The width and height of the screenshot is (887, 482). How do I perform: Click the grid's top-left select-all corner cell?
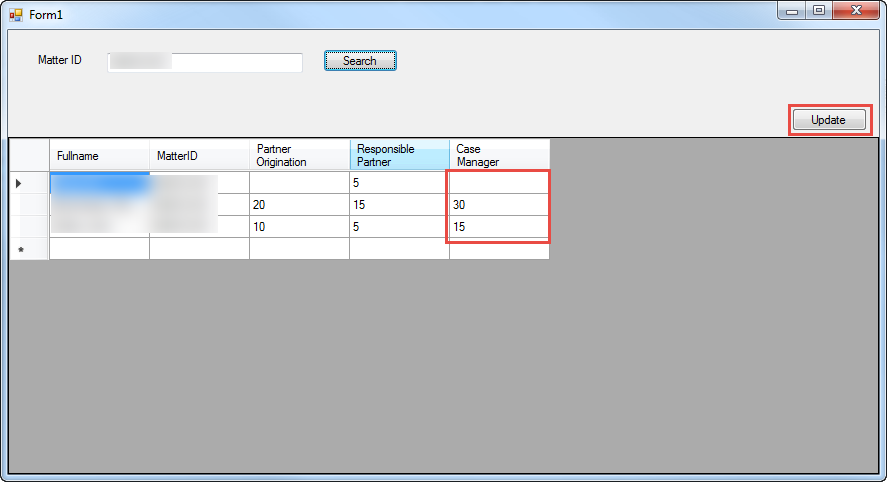[29, 156]
